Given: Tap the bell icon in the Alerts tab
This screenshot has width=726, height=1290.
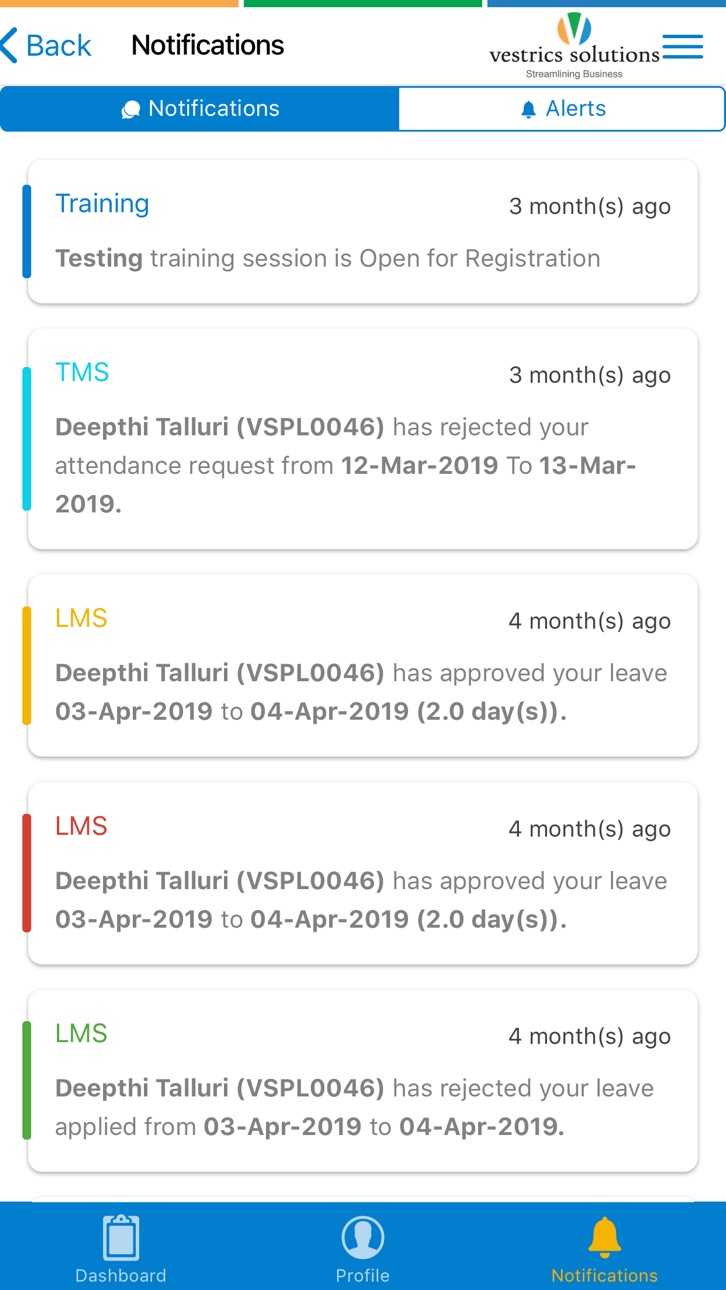Looking at the screenshot, I should pos(529,110).
